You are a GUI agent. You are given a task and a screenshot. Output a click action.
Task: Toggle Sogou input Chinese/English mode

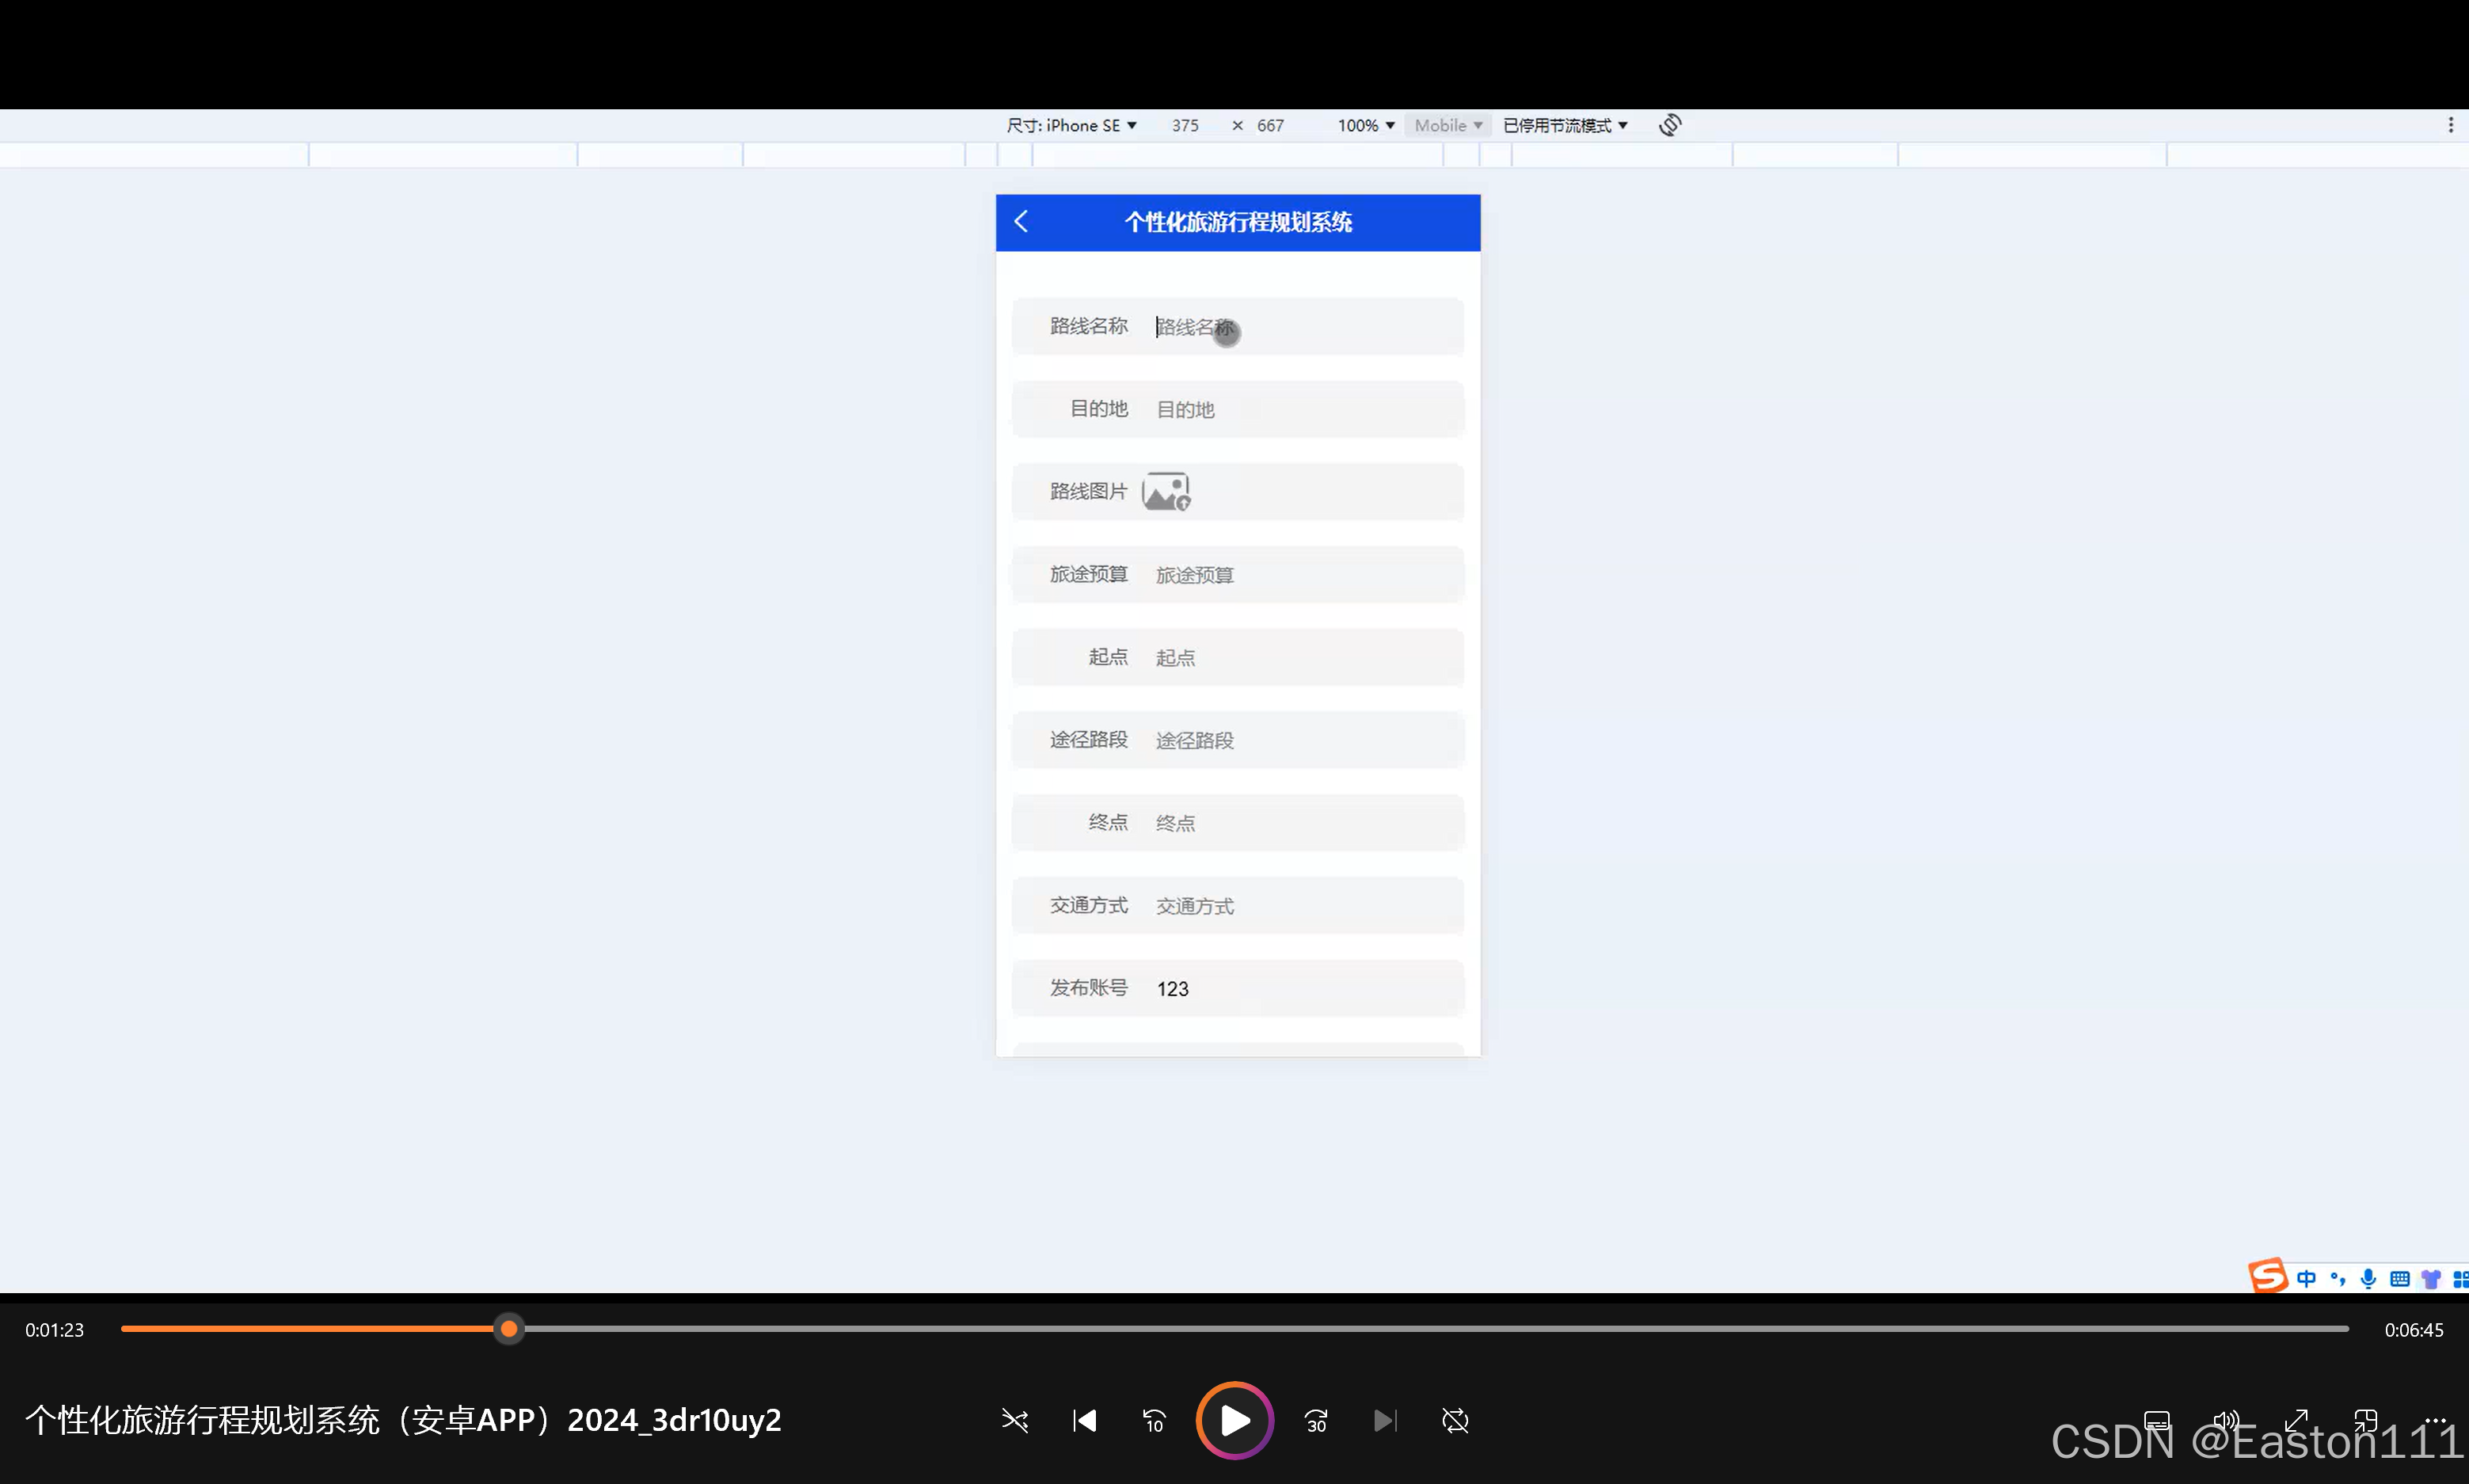click(2306, 1278)
